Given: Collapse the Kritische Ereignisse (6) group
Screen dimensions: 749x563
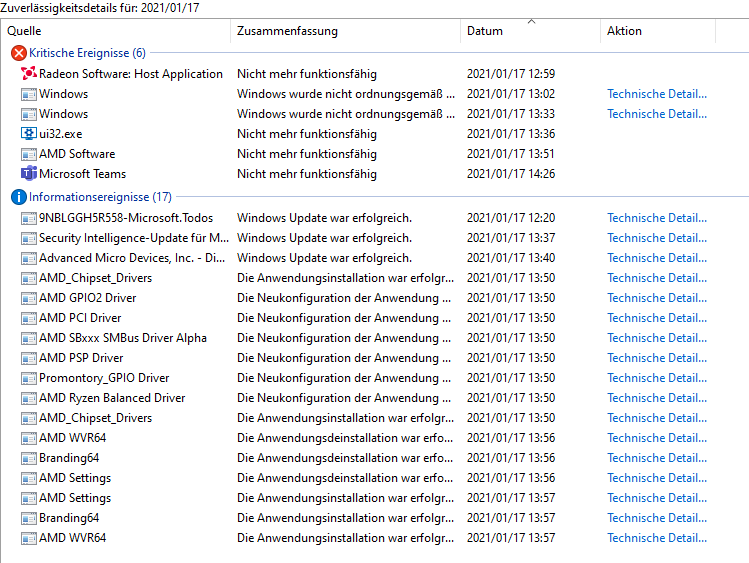Looking at the screenshot, I should click(87, 53).
